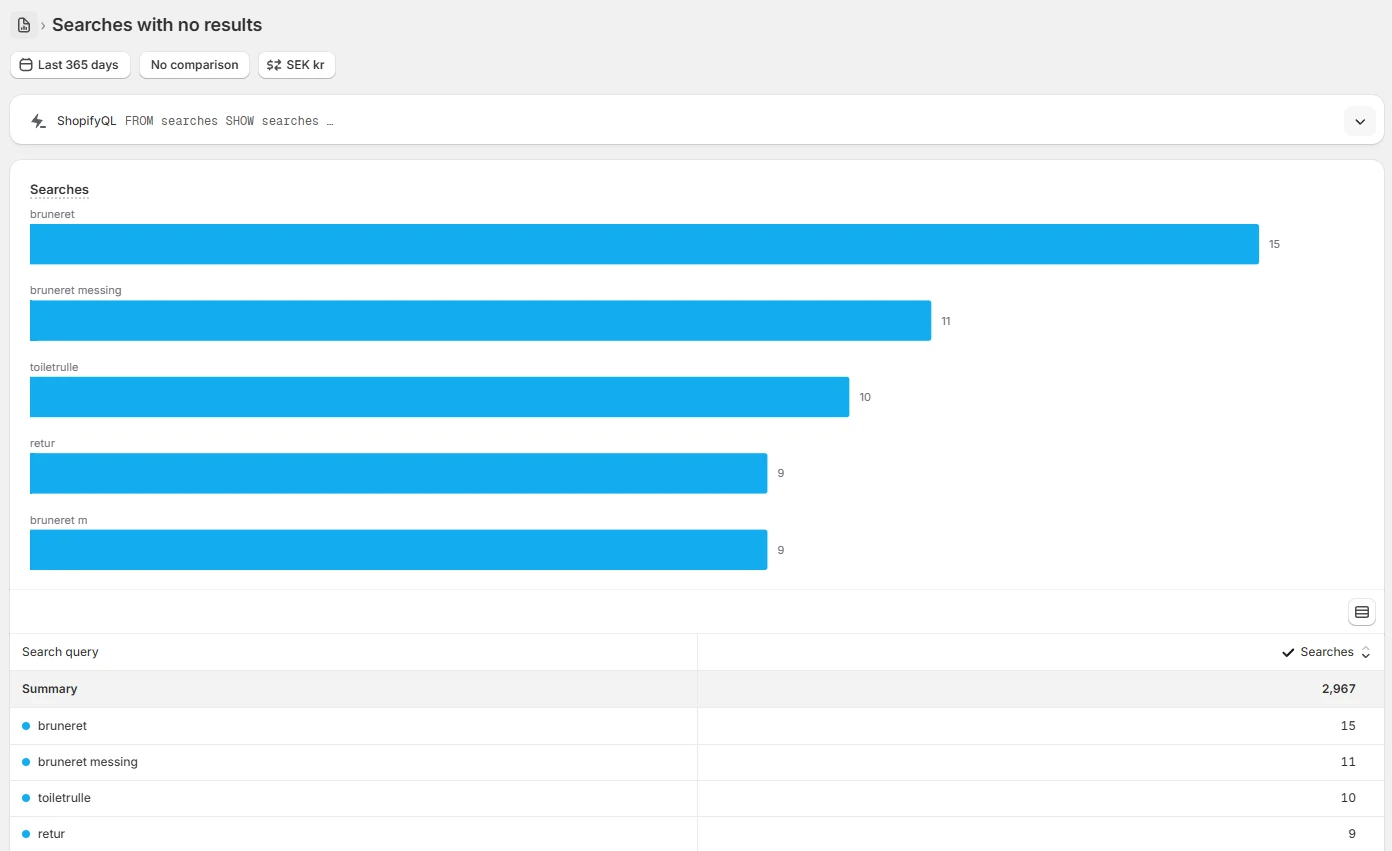
Task: Click the bruneret table row label
Action: click(x=62, y=726)
